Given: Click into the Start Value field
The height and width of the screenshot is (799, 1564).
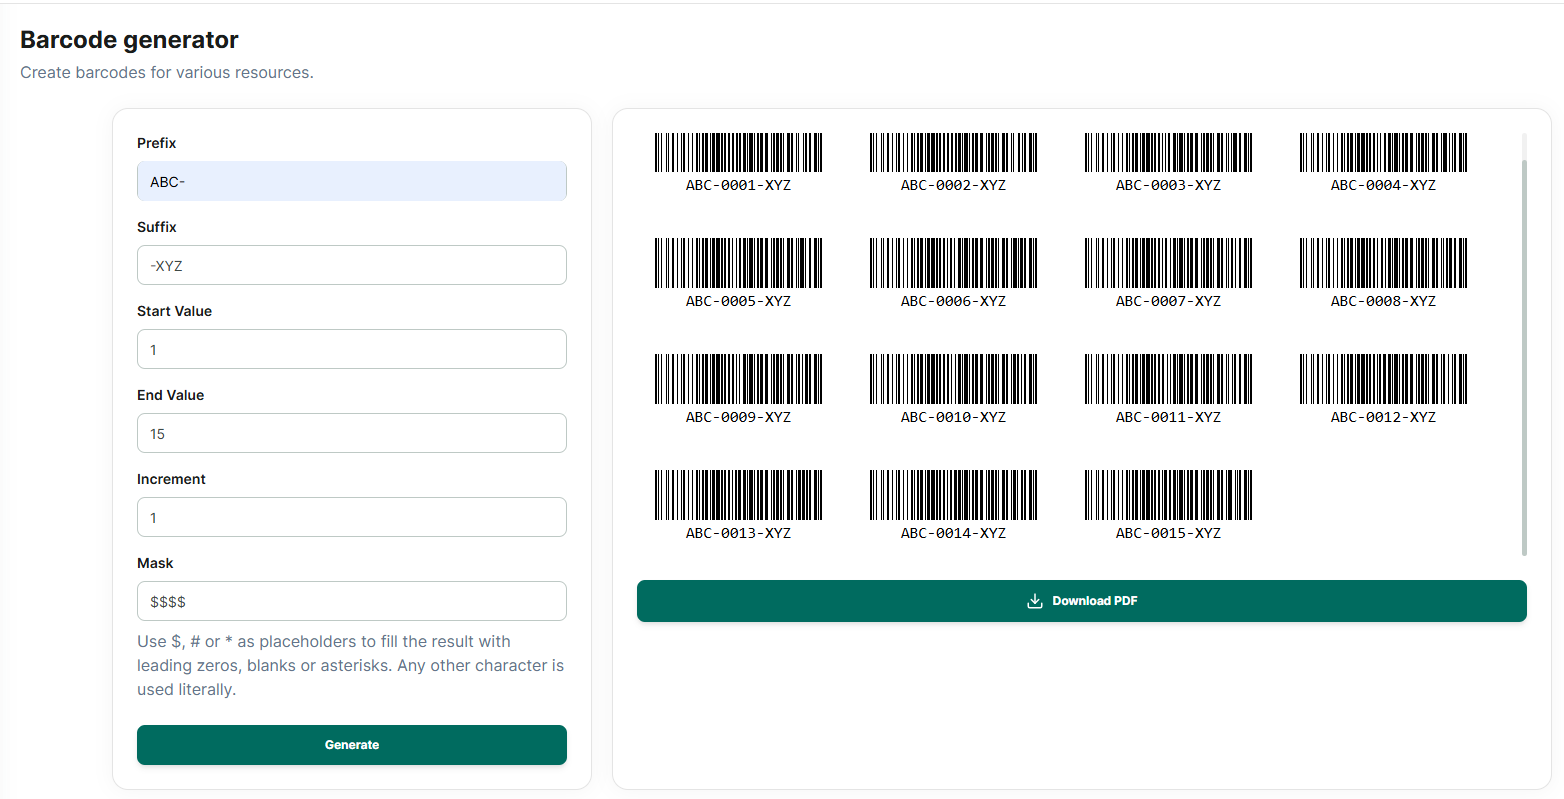Looking at the screenshot, I should [352, 349].
